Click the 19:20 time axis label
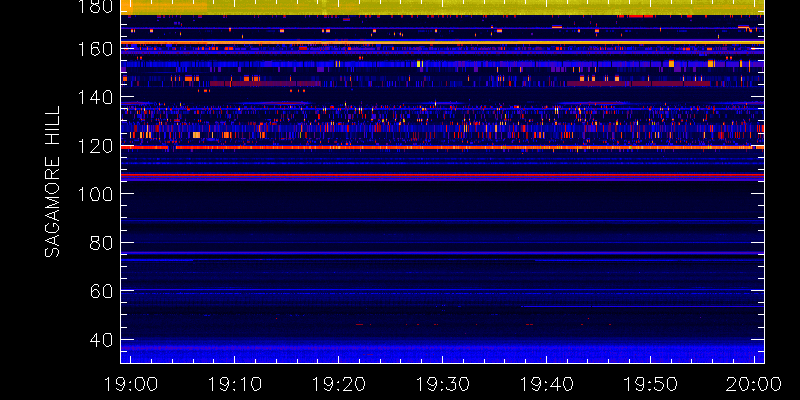 coord(338,383)
